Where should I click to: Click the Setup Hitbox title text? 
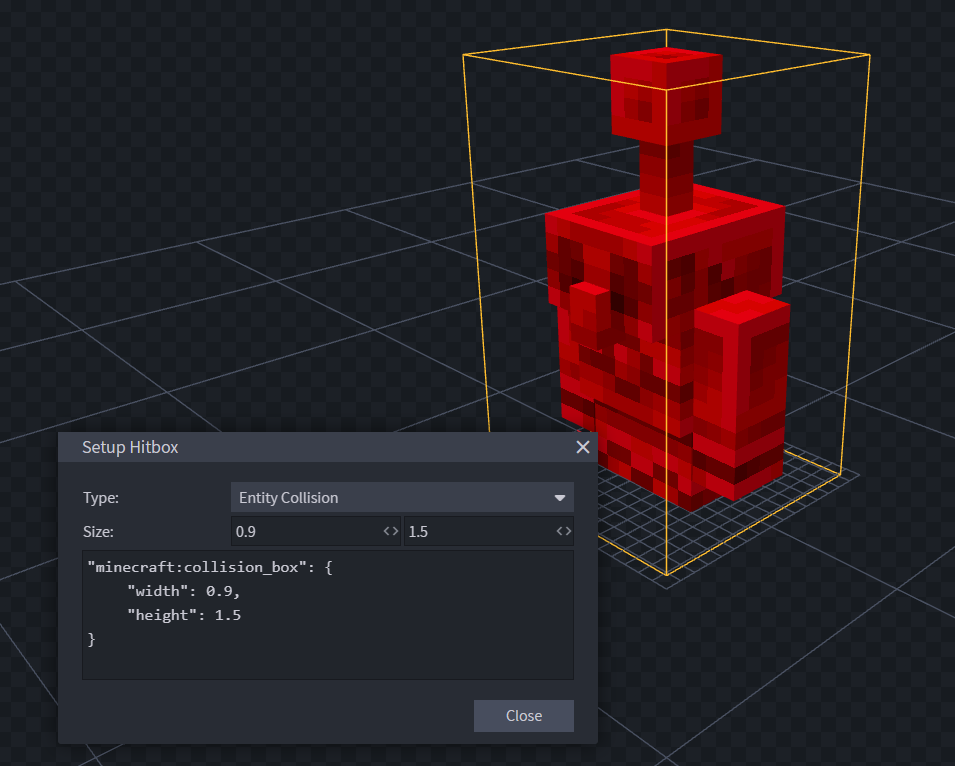coord(130,447)
